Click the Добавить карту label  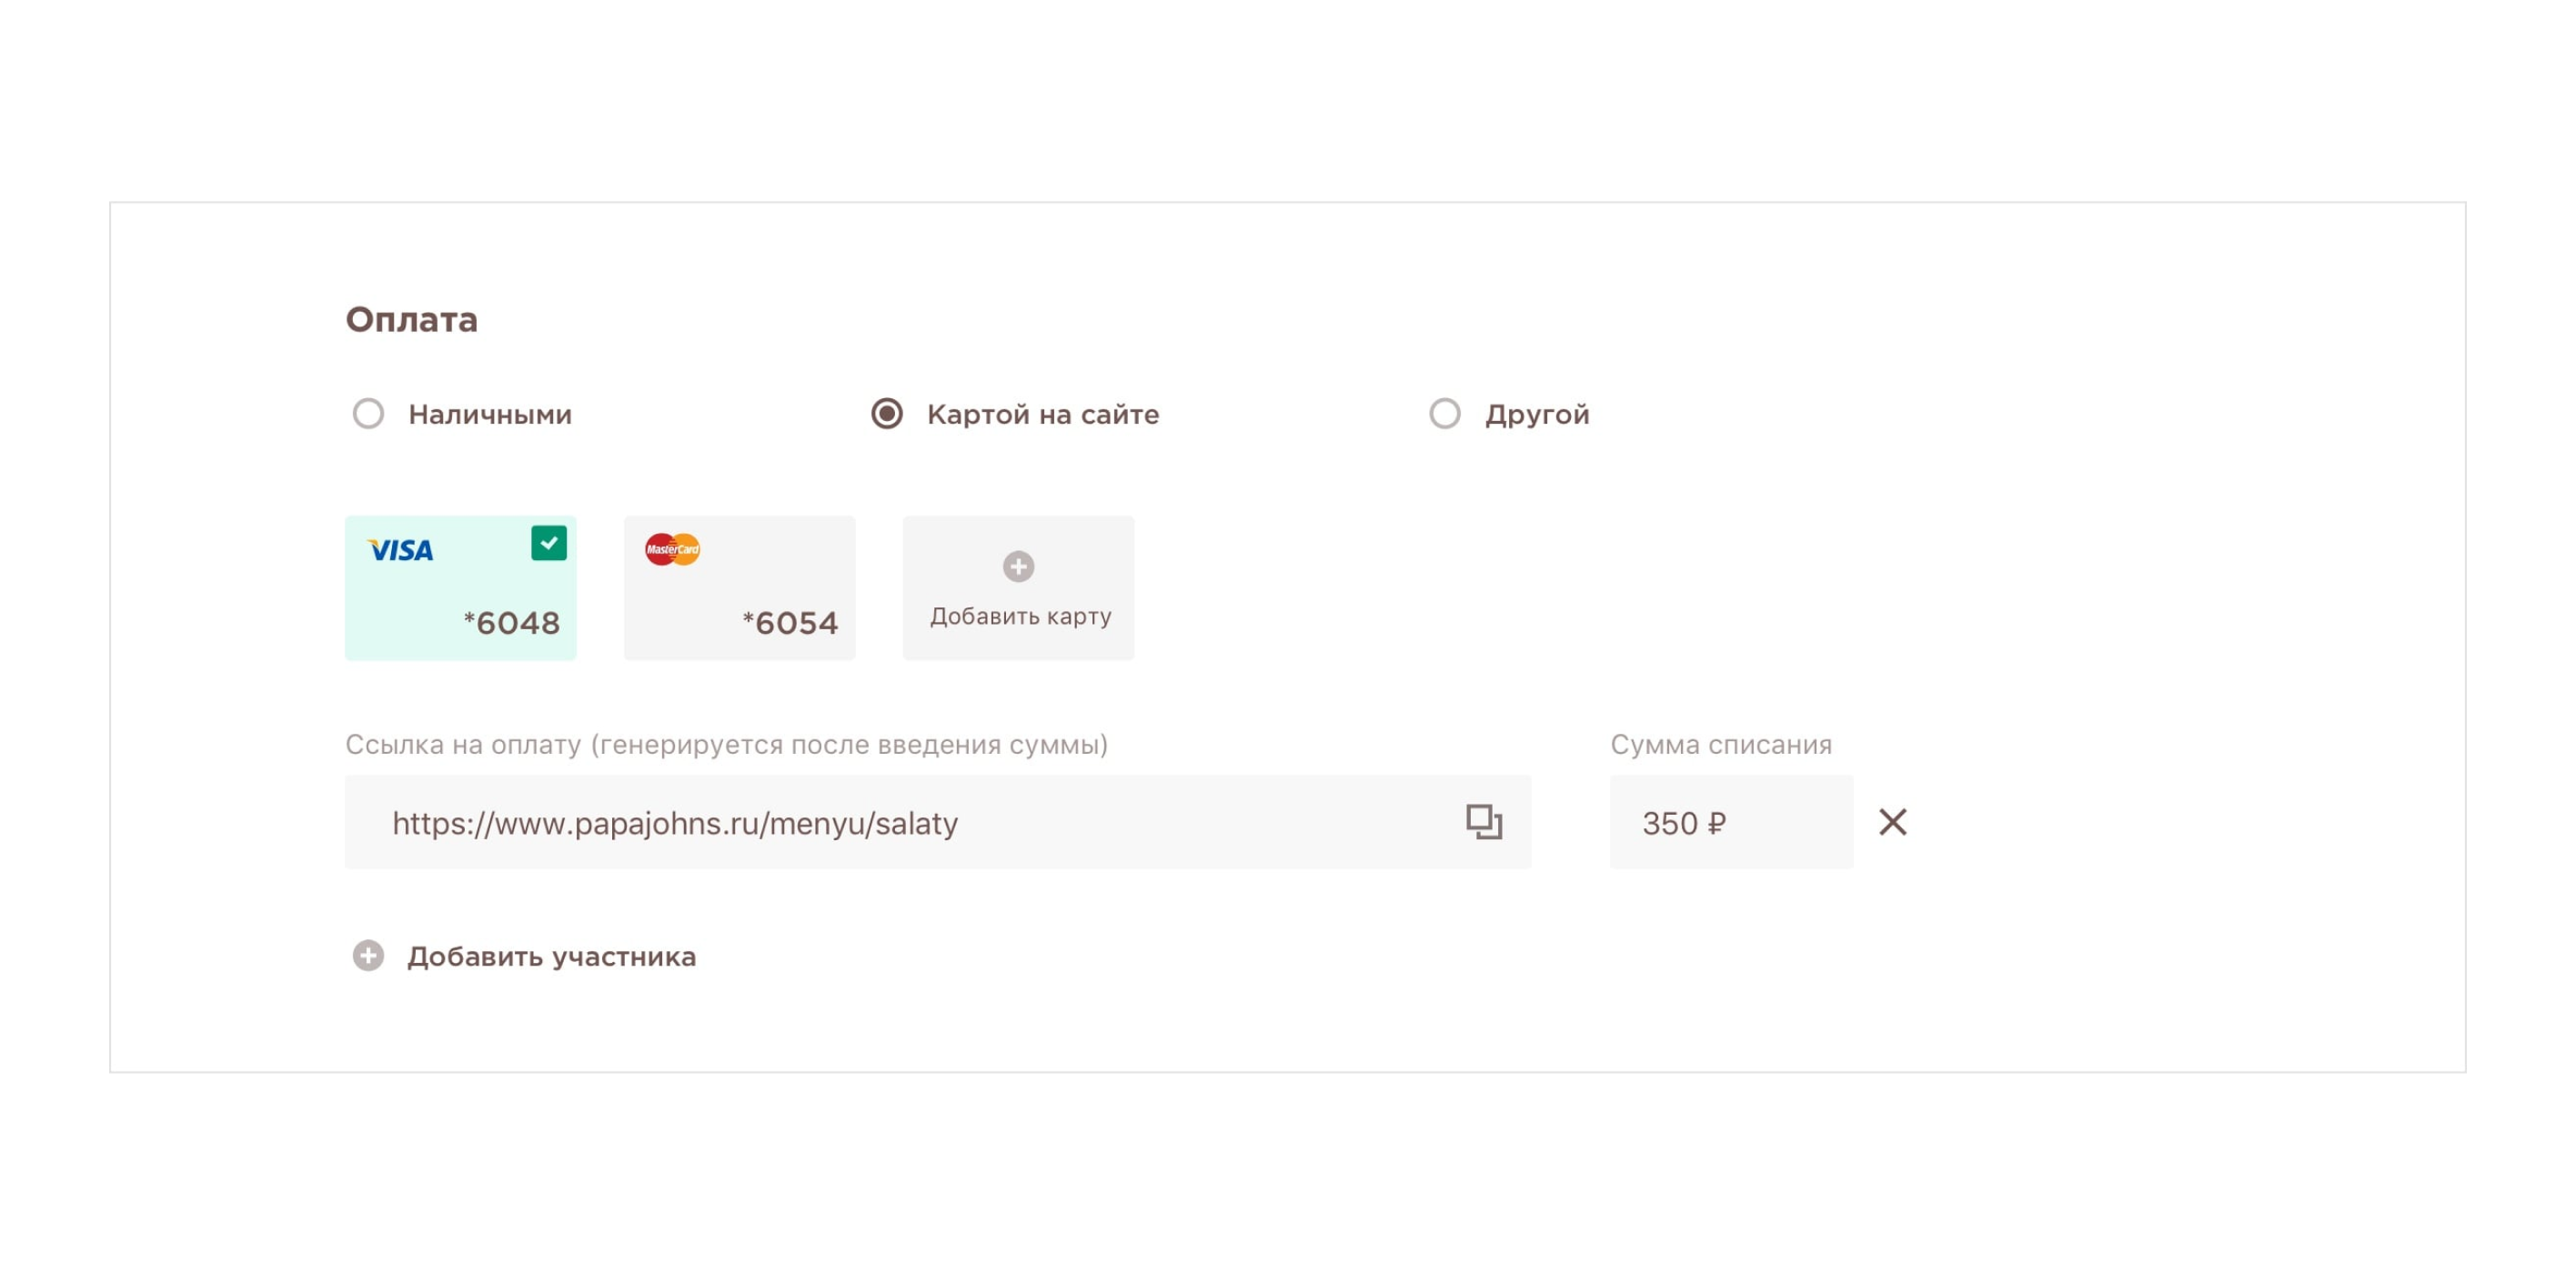click(x=1021, y=616)
